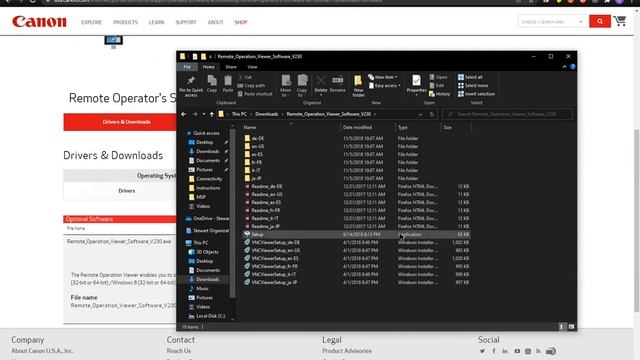Switch to details view in status bar
Viewport: 640px width, 360px height.
[x=561, y=327]
